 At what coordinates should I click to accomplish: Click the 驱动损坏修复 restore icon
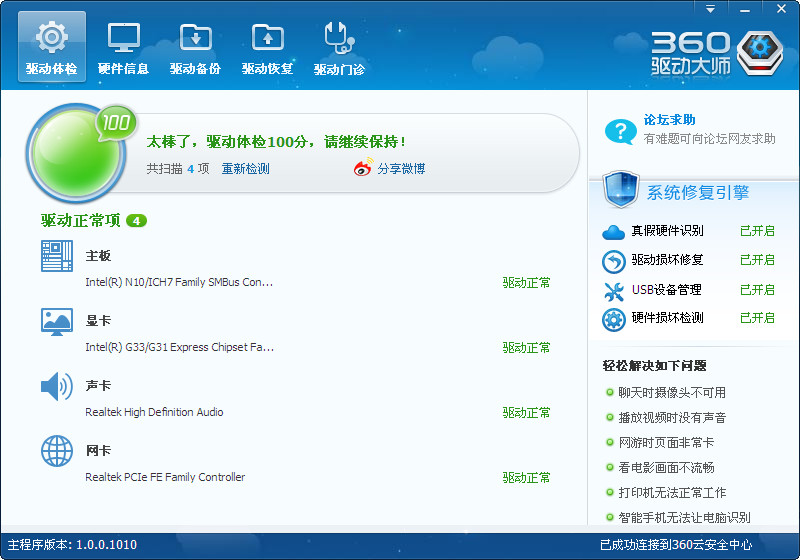coord(613,262)
